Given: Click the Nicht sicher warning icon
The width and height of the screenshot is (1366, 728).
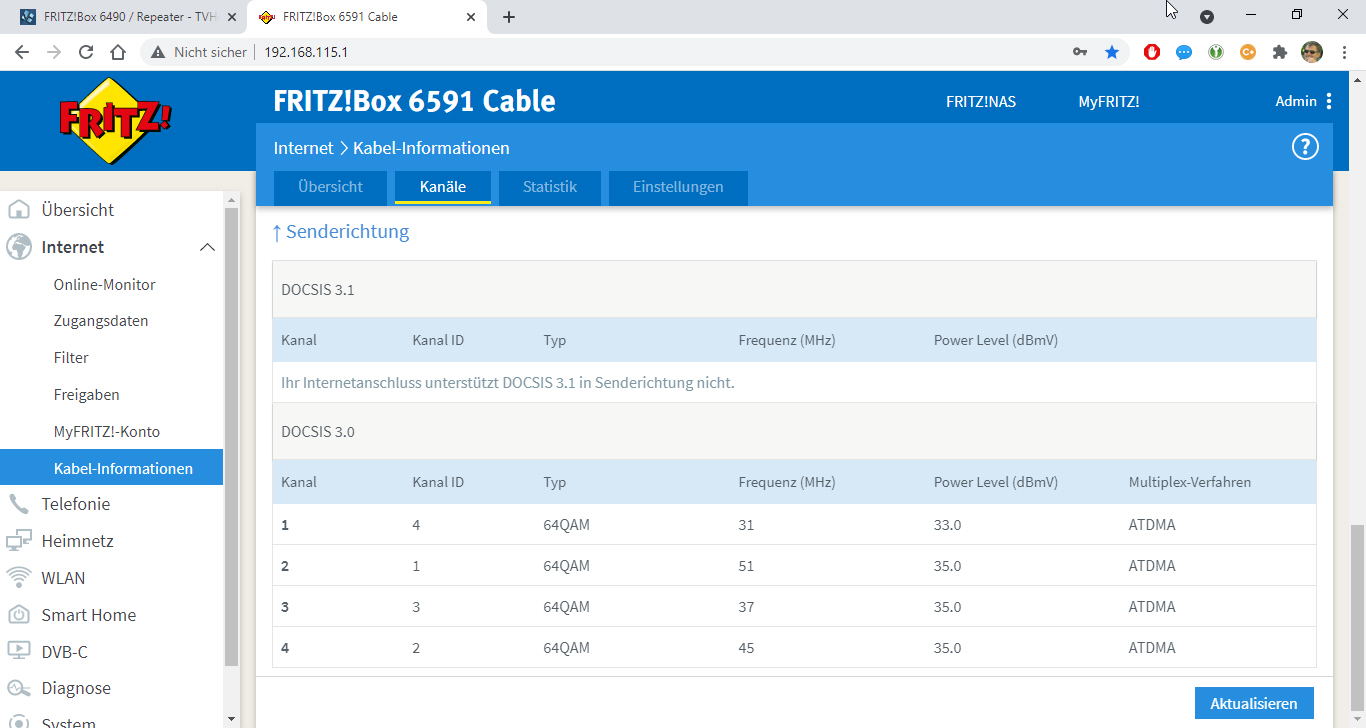Looking at the screenshot, I should click(158, 52).
